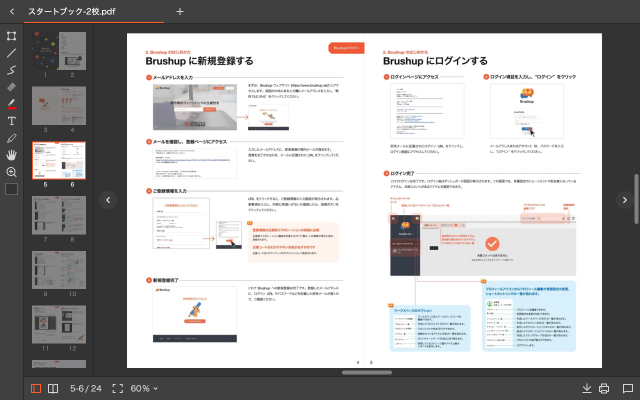Image resolution: width=640 pixels, height=400 pixels.
Task: Download the PDF file
Action: coord(587,388)
